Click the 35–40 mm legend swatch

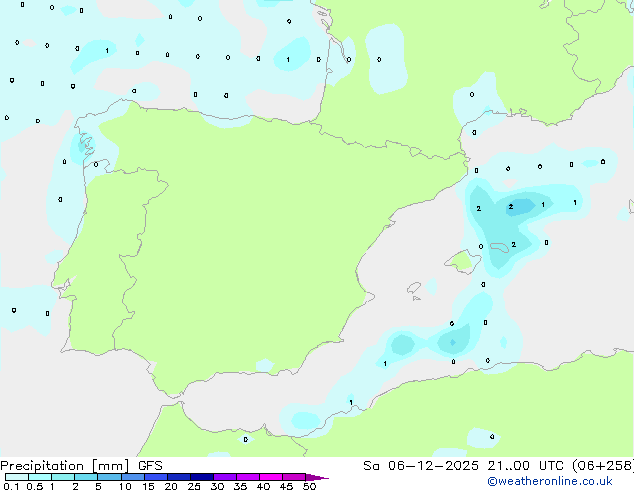coord(247,477)
